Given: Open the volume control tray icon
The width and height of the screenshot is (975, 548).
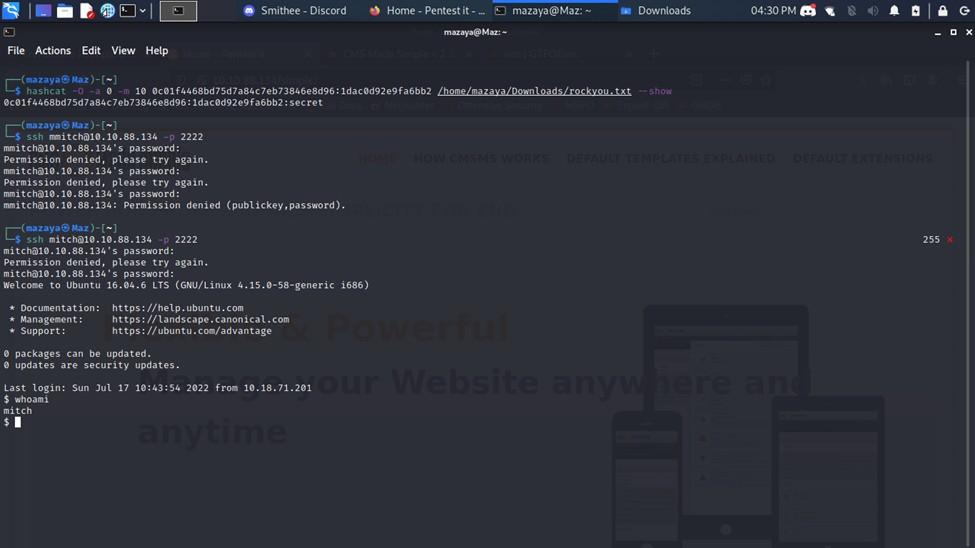Looking at the screenshot, I should tap(872, 11).
